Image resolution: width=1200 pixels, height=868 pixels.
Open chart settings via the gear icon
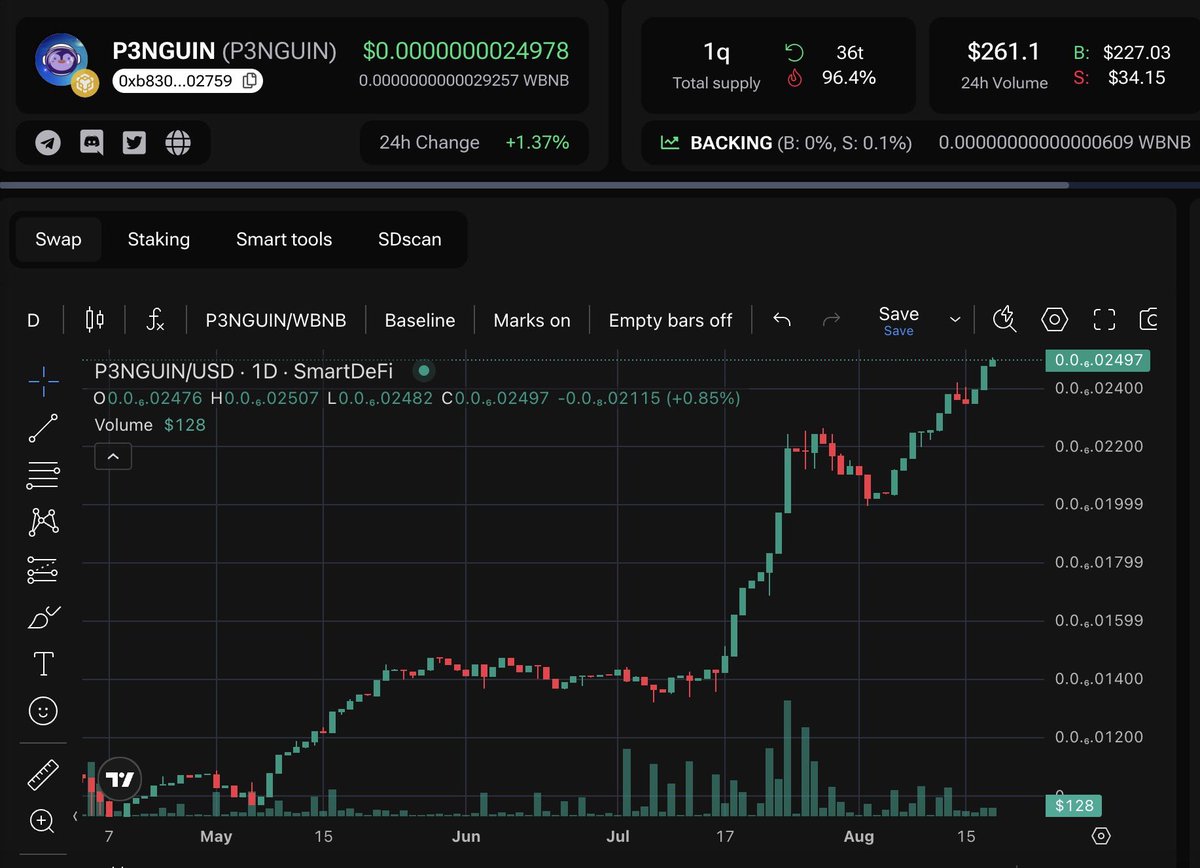pyautogui.click(x=1055, y=319)
